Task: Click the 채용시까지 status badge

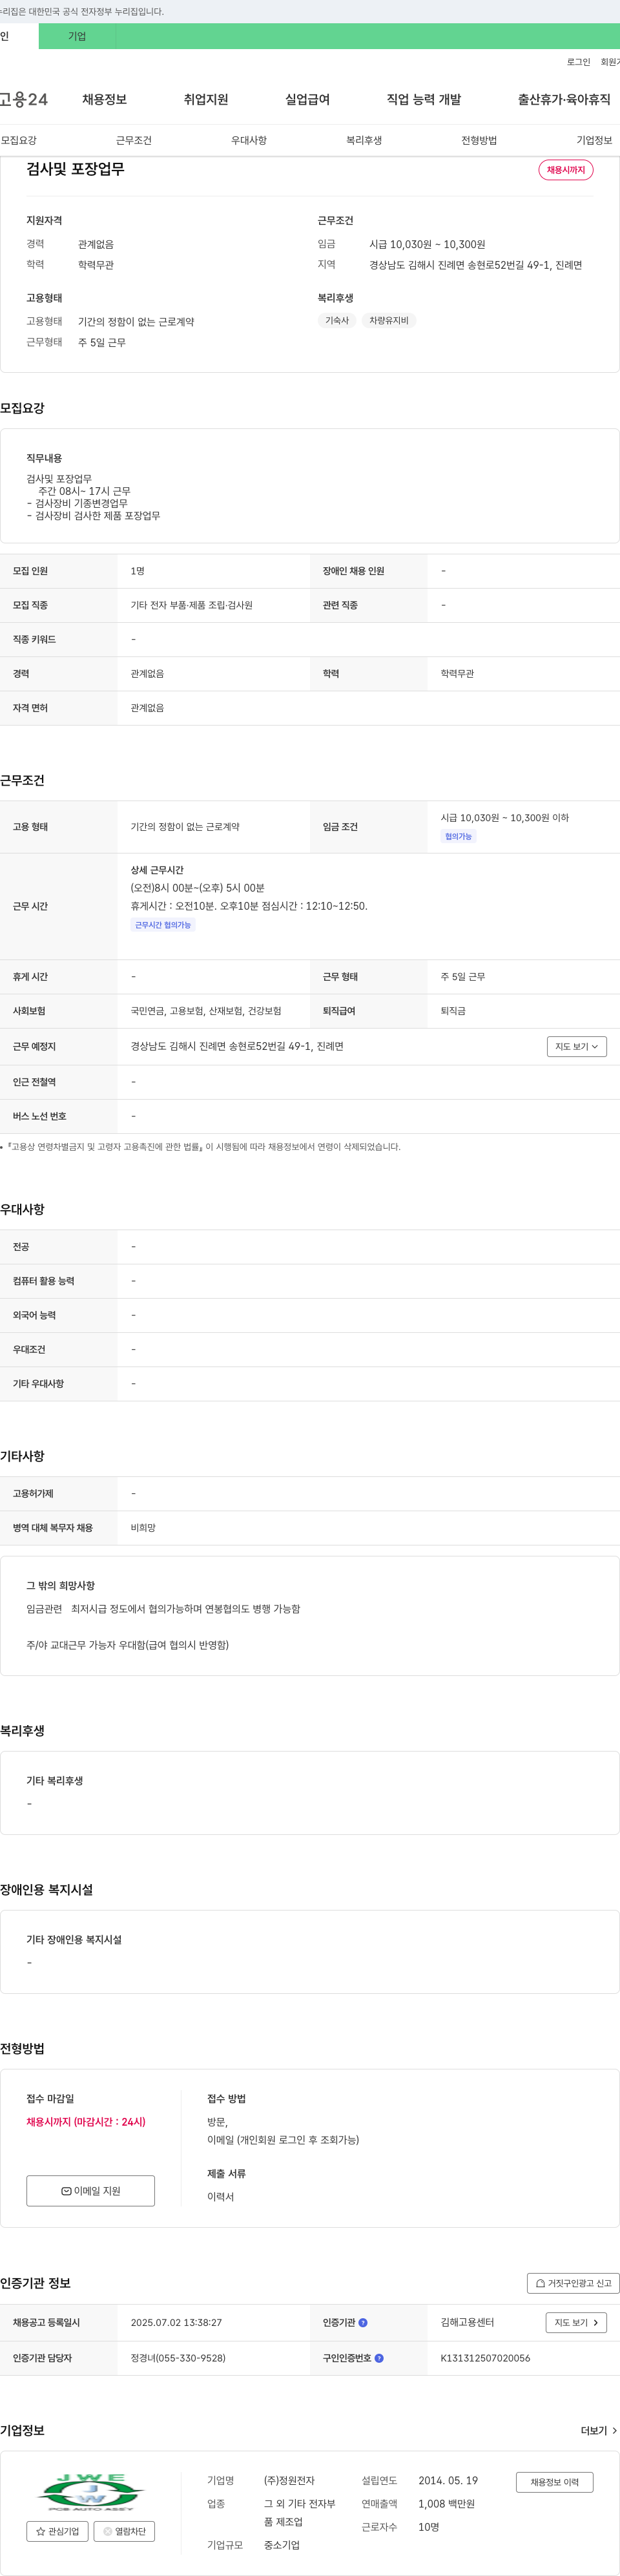Action: (x=566, y=170)
